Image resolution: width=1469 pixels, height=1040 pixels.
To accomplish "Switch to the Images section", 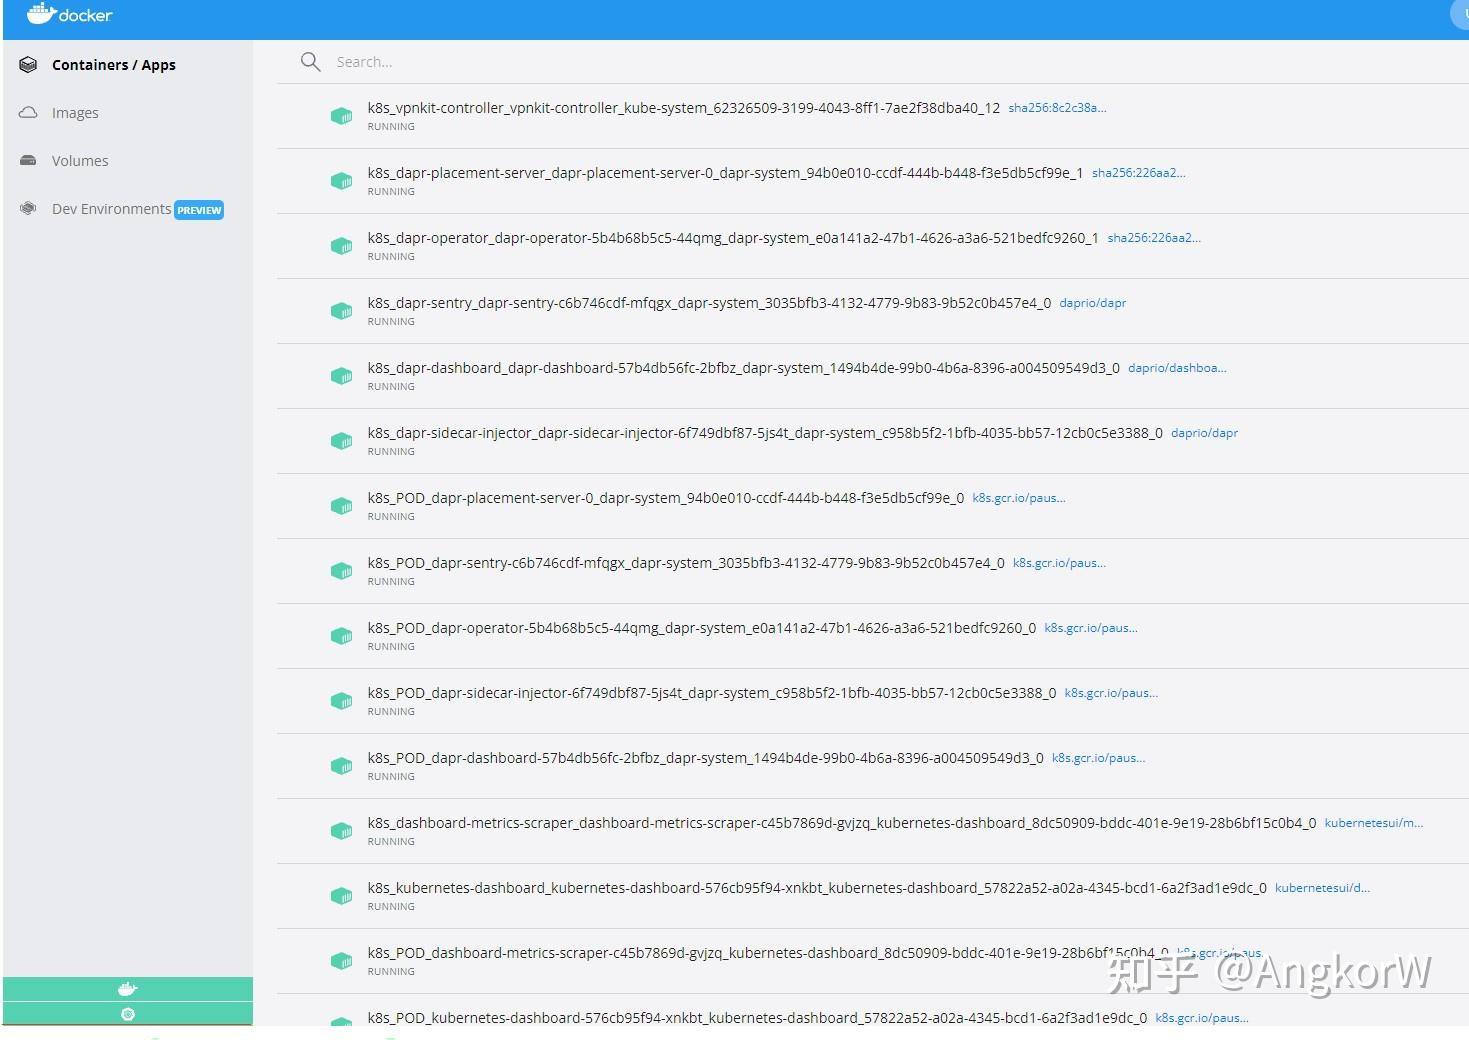I will coord(75,112).
